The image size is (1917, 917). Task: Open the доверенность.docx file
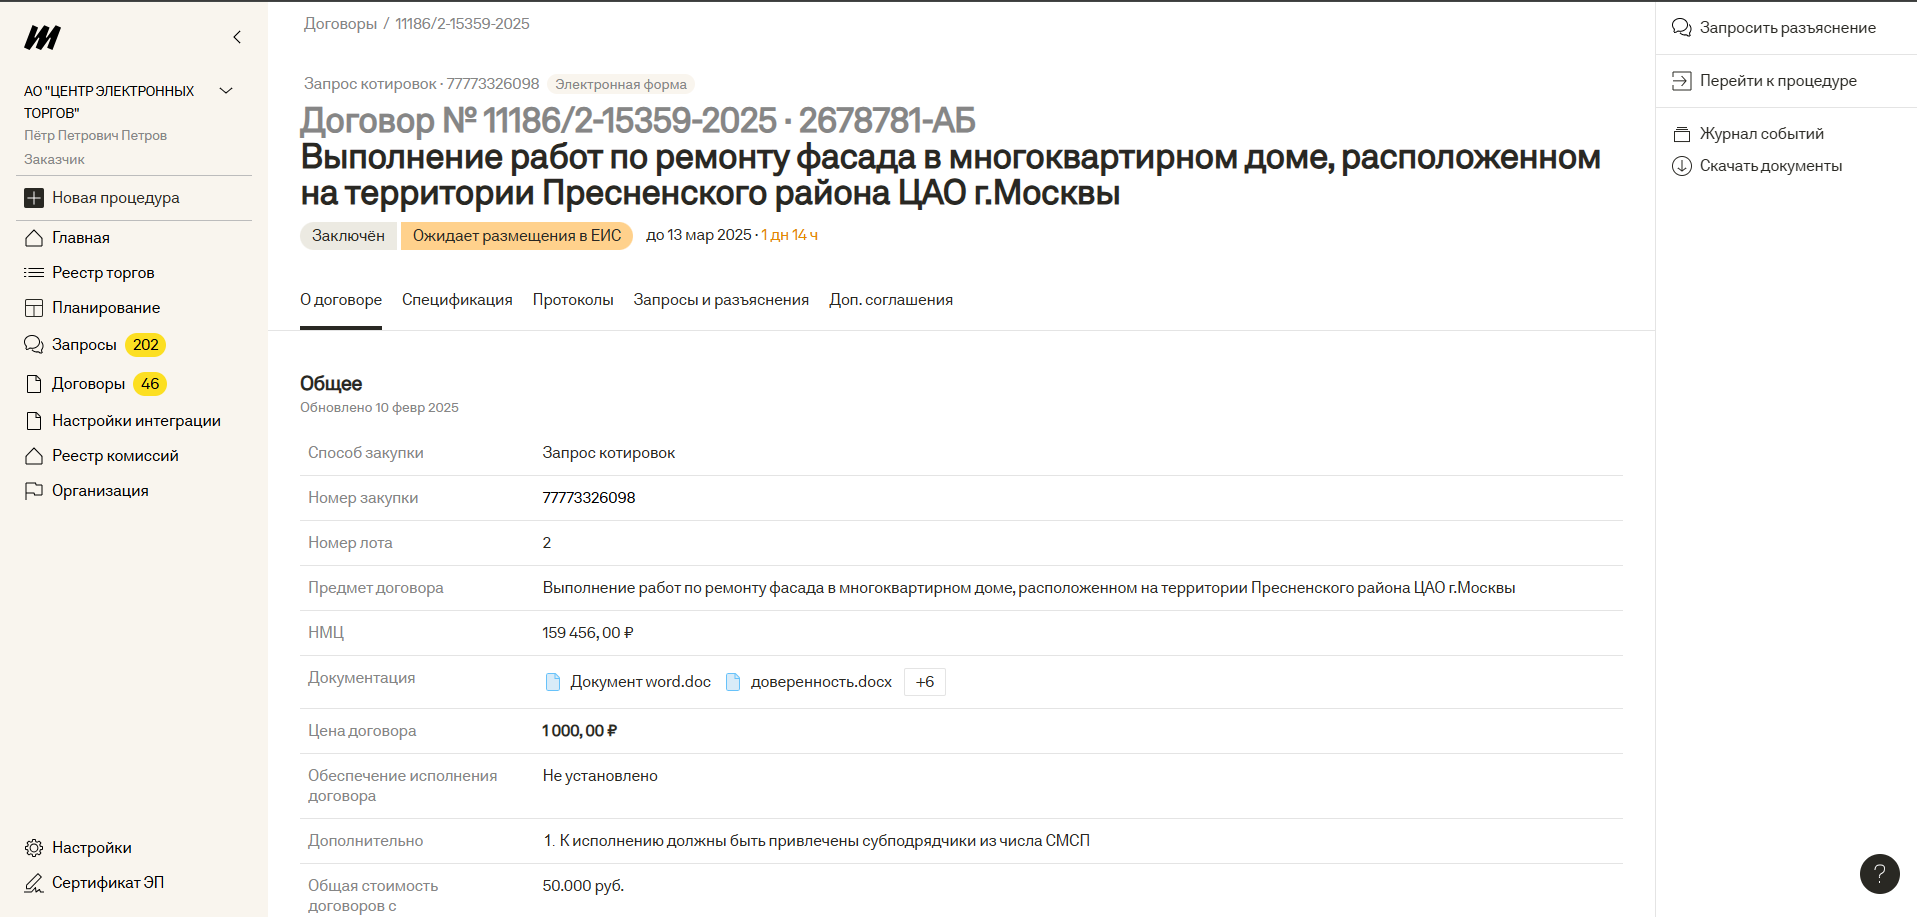(x=820, y=682)
